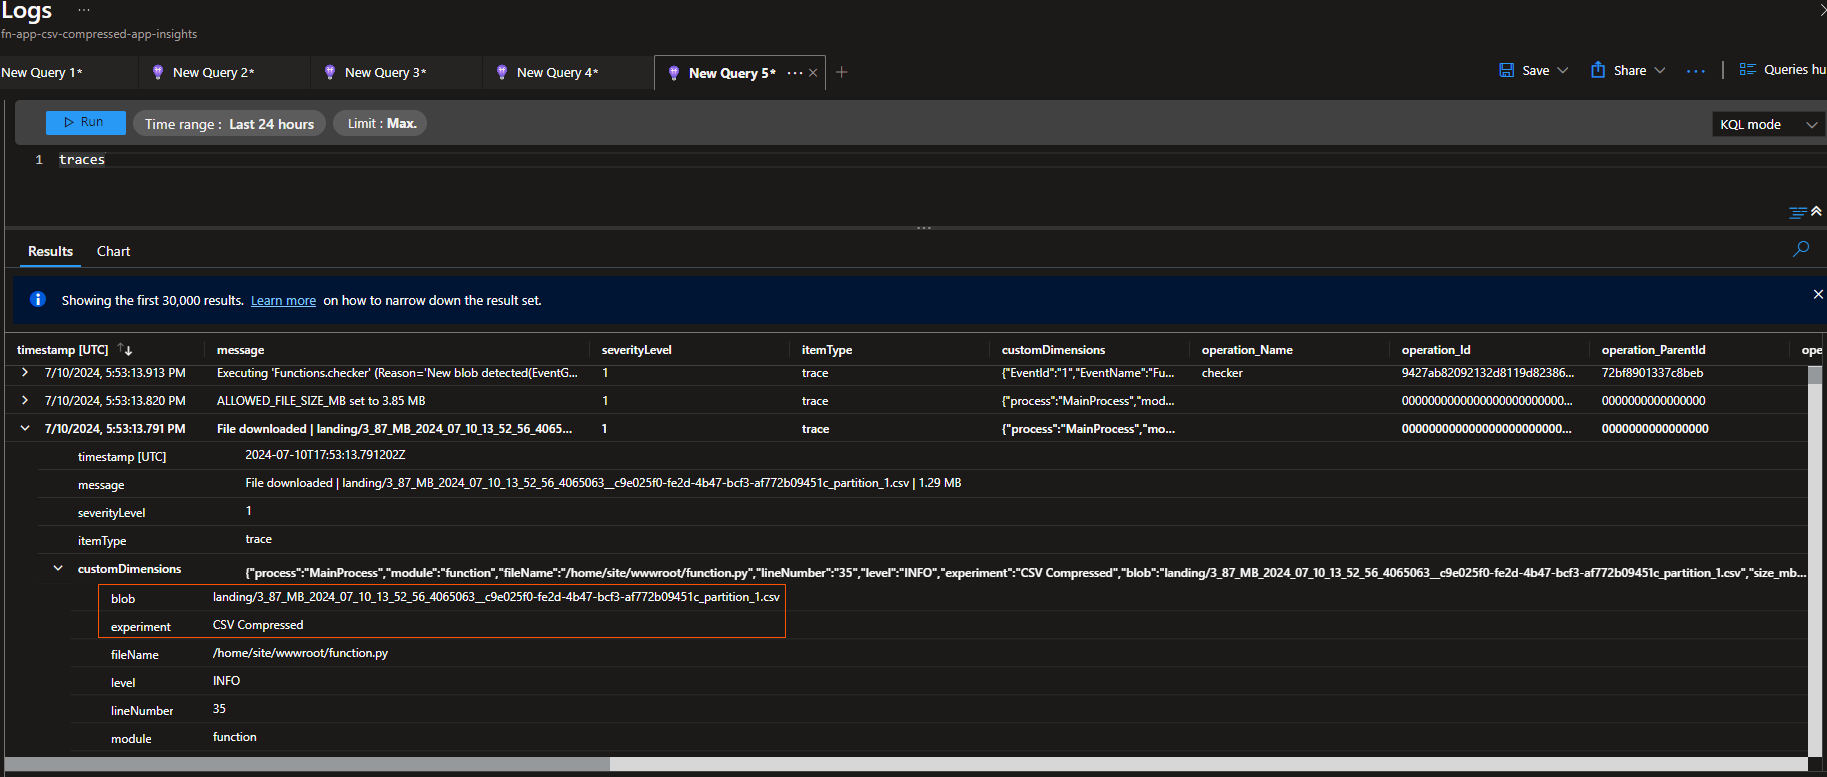Click 'ALLOWED_FILE_SIZE_MB set to 3.85 MB' message

coord(321,401)
